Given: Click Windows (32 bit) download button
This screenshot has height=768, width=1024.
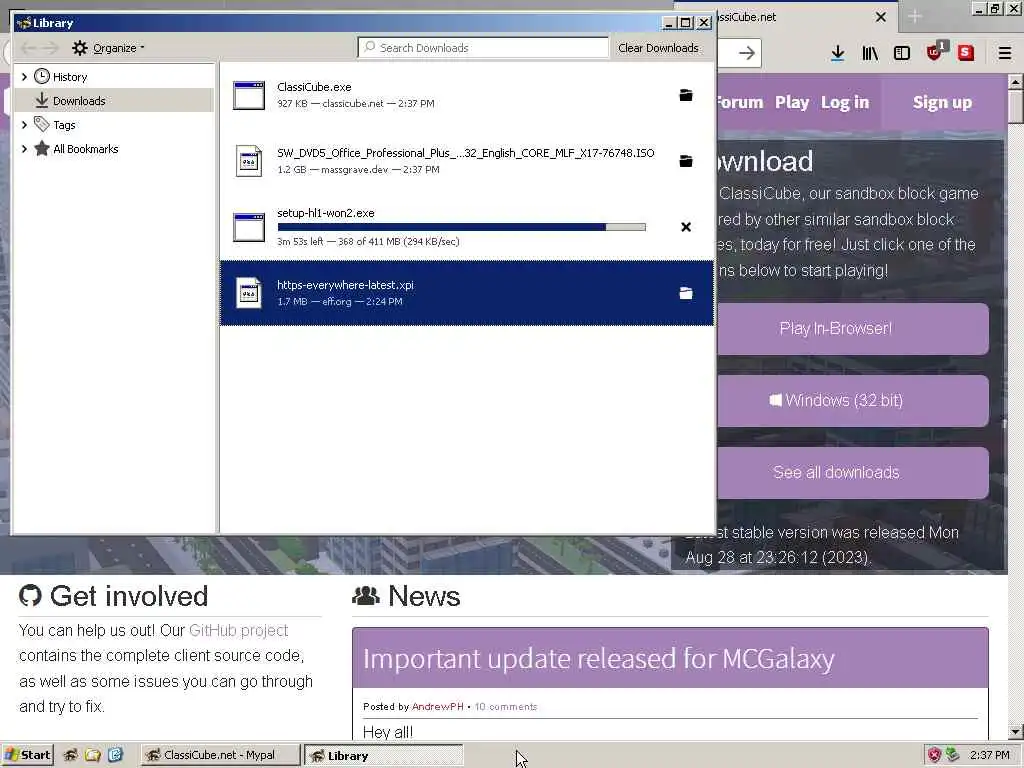Looking at the screenshot, I should (853, 400).
